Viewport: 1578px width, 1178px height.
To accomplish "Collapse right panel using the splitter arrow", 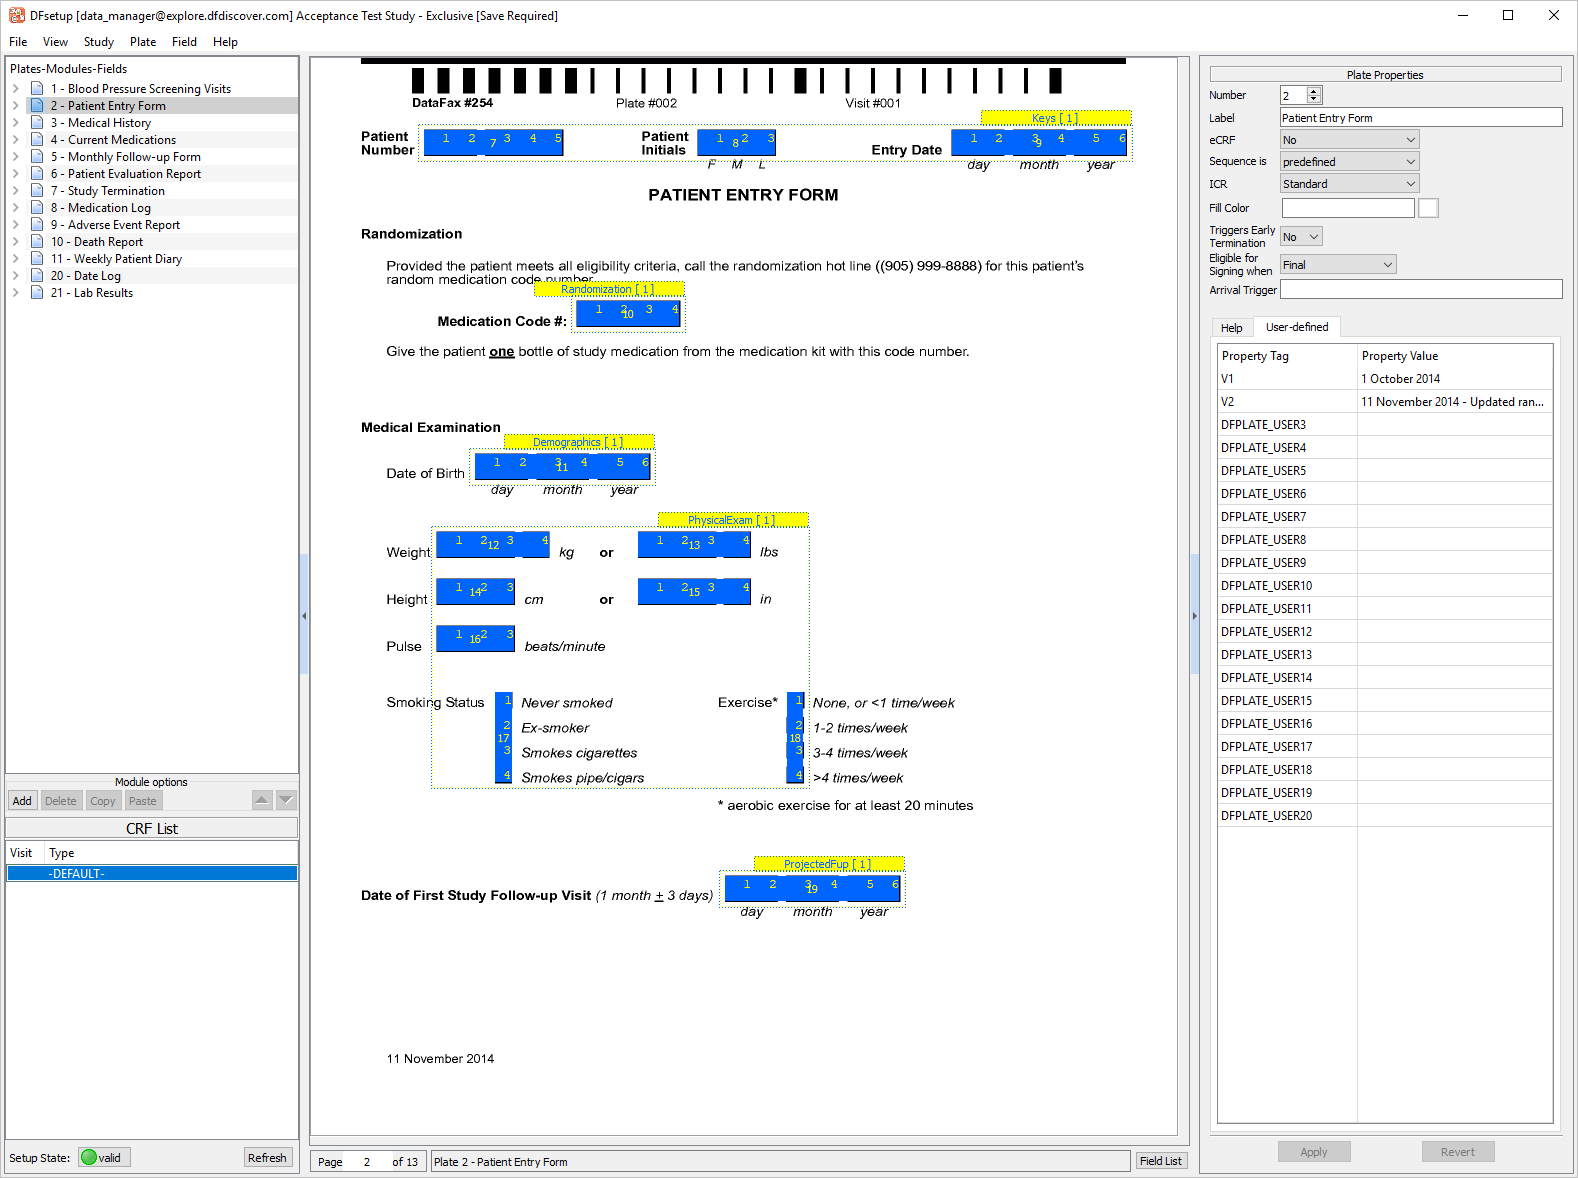I will 1194,616.
